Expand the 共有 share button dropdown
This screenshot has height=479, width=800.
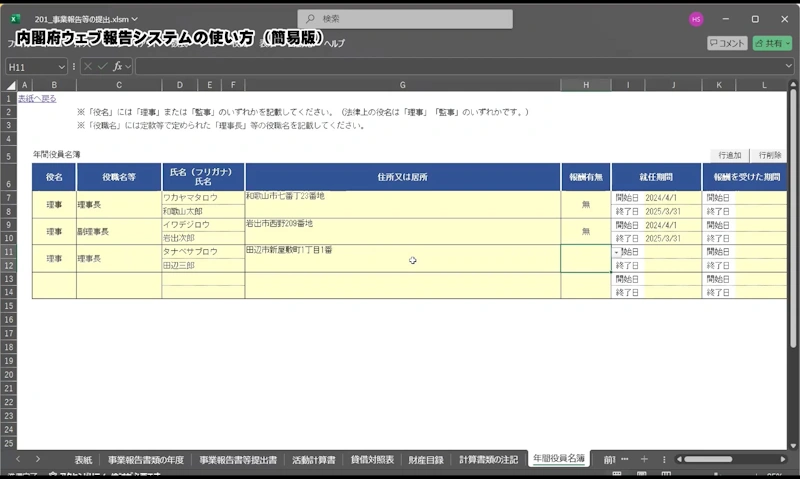pos(787,43)
